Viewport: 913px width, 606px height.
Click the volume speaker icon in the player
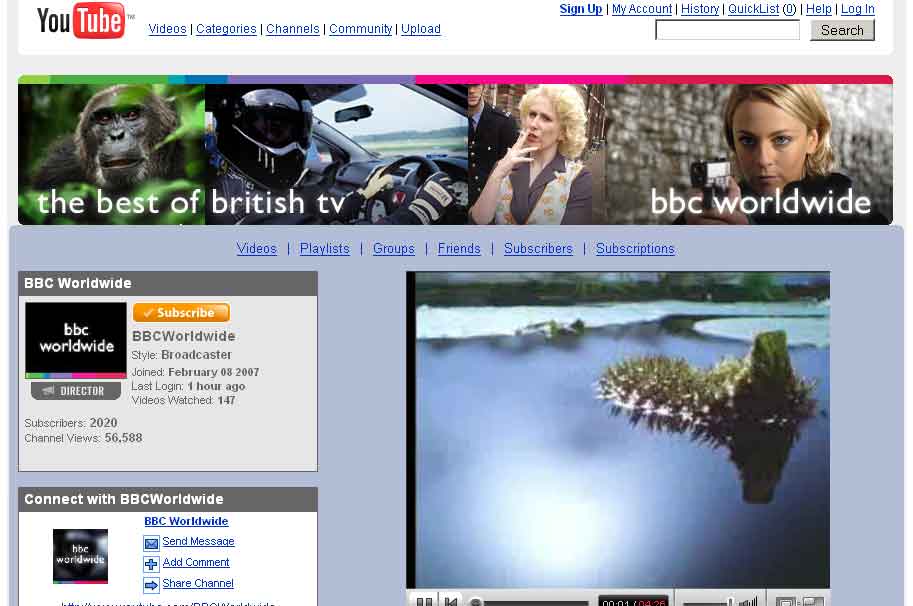coord(747,601)
